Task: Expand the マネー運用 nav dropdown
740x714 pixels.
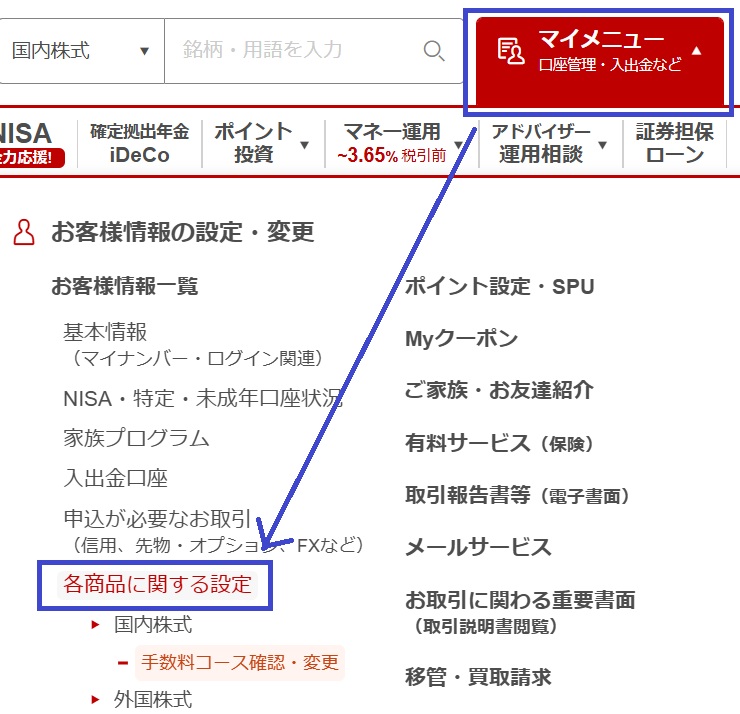Action: [458, 145]
